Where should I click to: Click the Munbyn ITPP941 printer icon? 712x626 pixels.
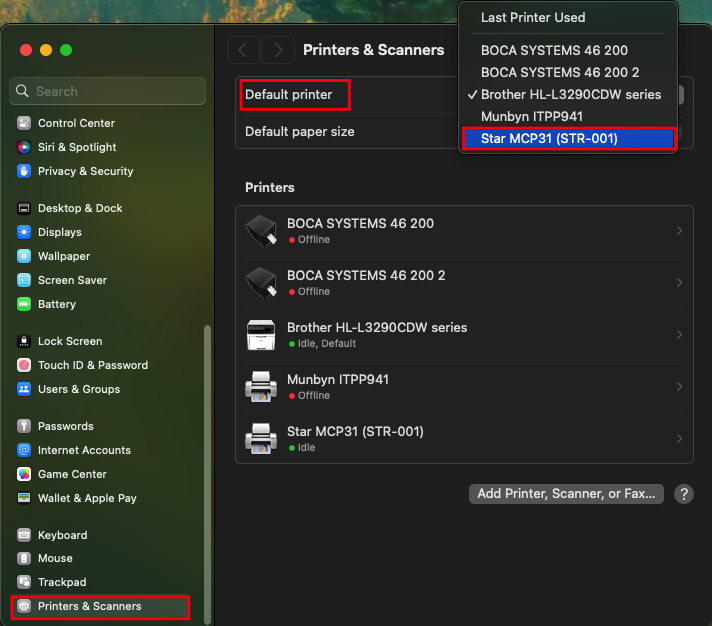261,387
